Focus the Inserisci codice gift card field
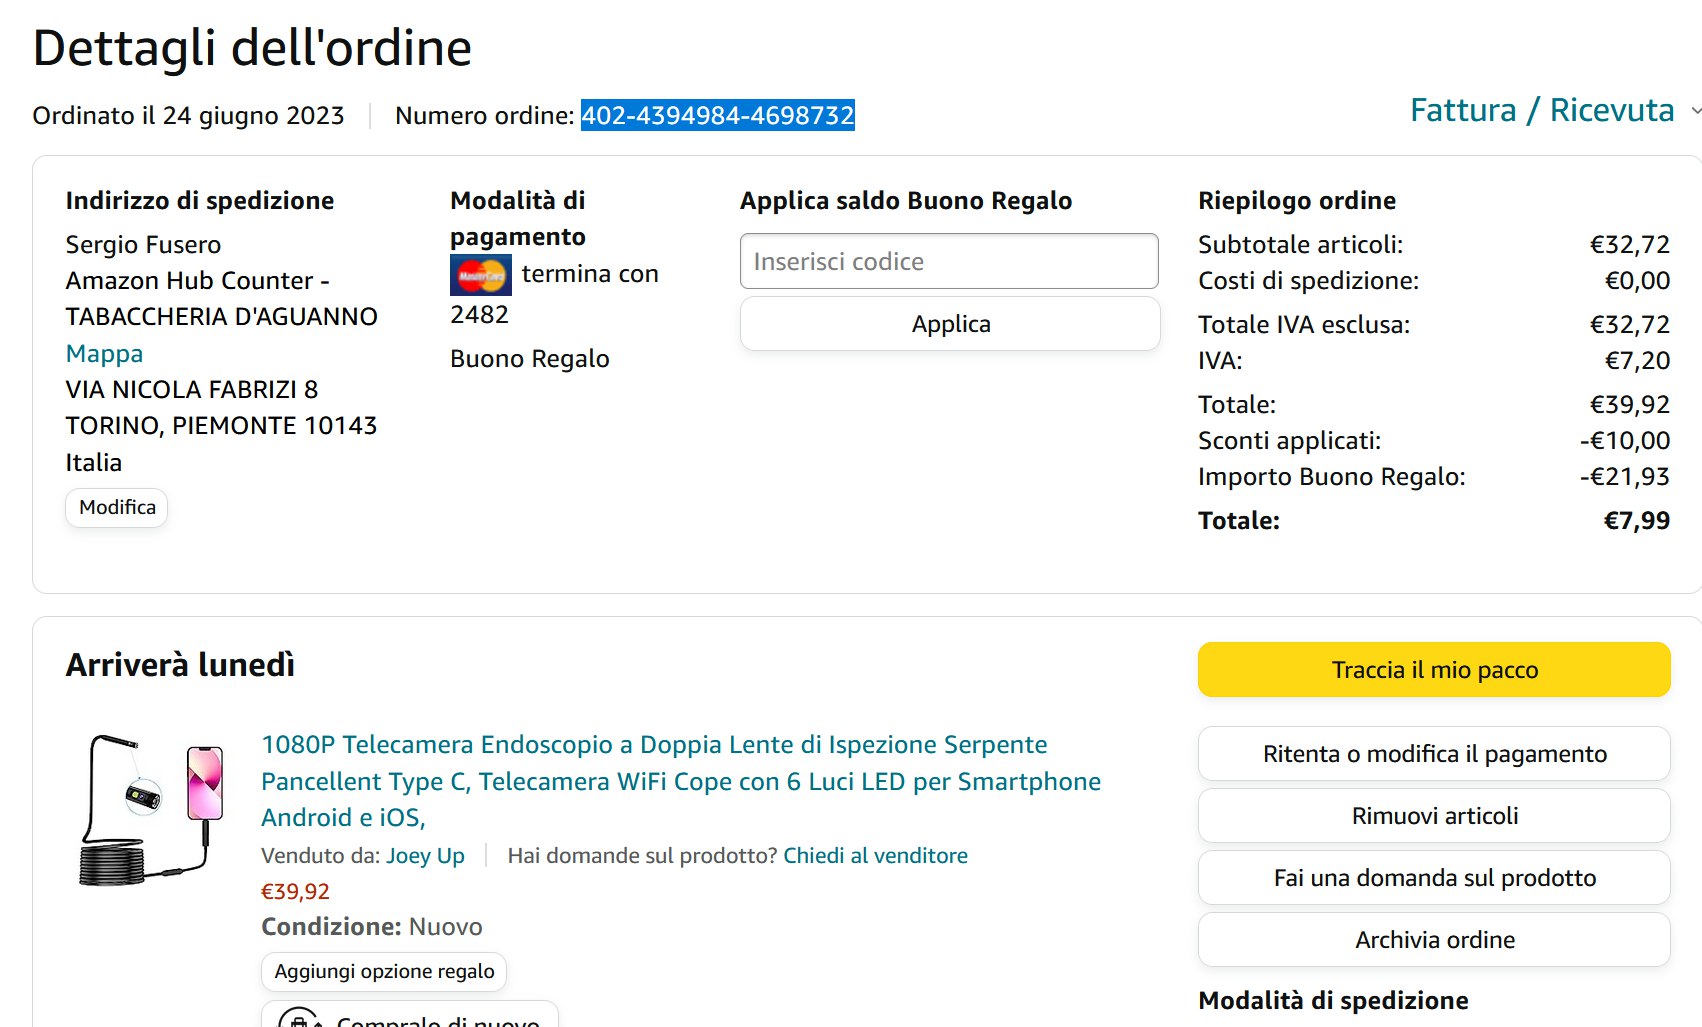 [x=948, y=262]
